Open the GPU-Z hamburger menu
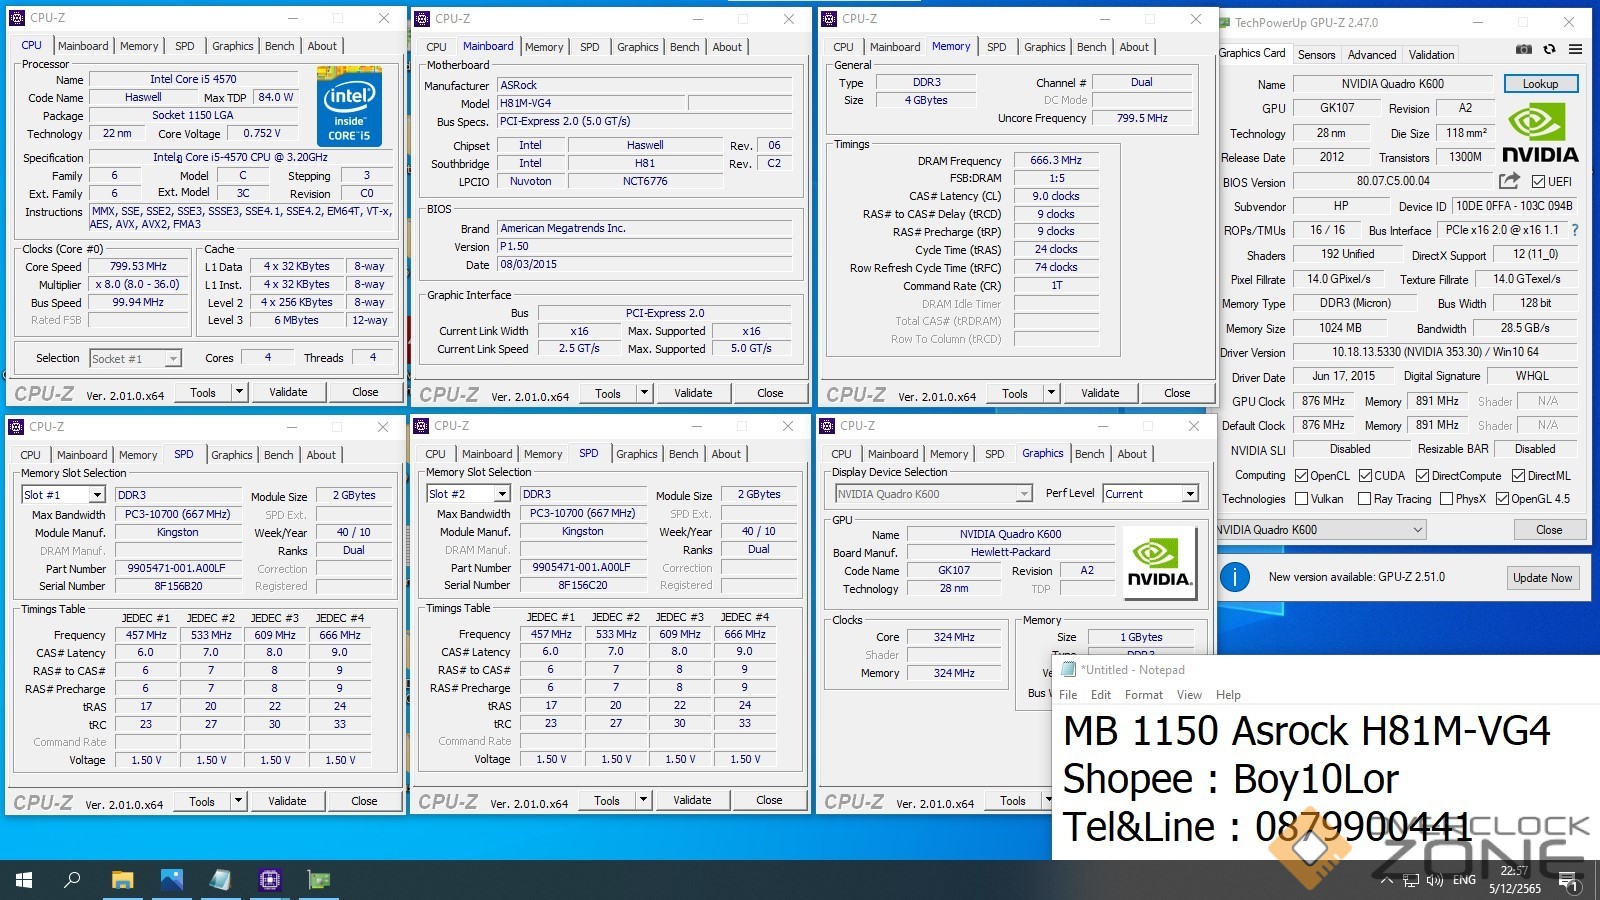 click(x=1575, y=49)
